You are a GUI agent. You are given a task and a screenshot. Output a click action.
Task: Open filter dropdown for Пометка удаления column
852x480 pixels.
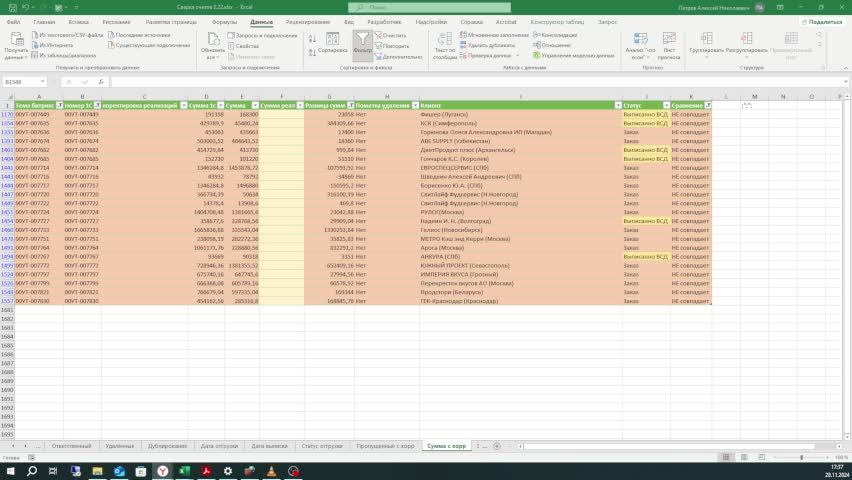pos(415,105)
